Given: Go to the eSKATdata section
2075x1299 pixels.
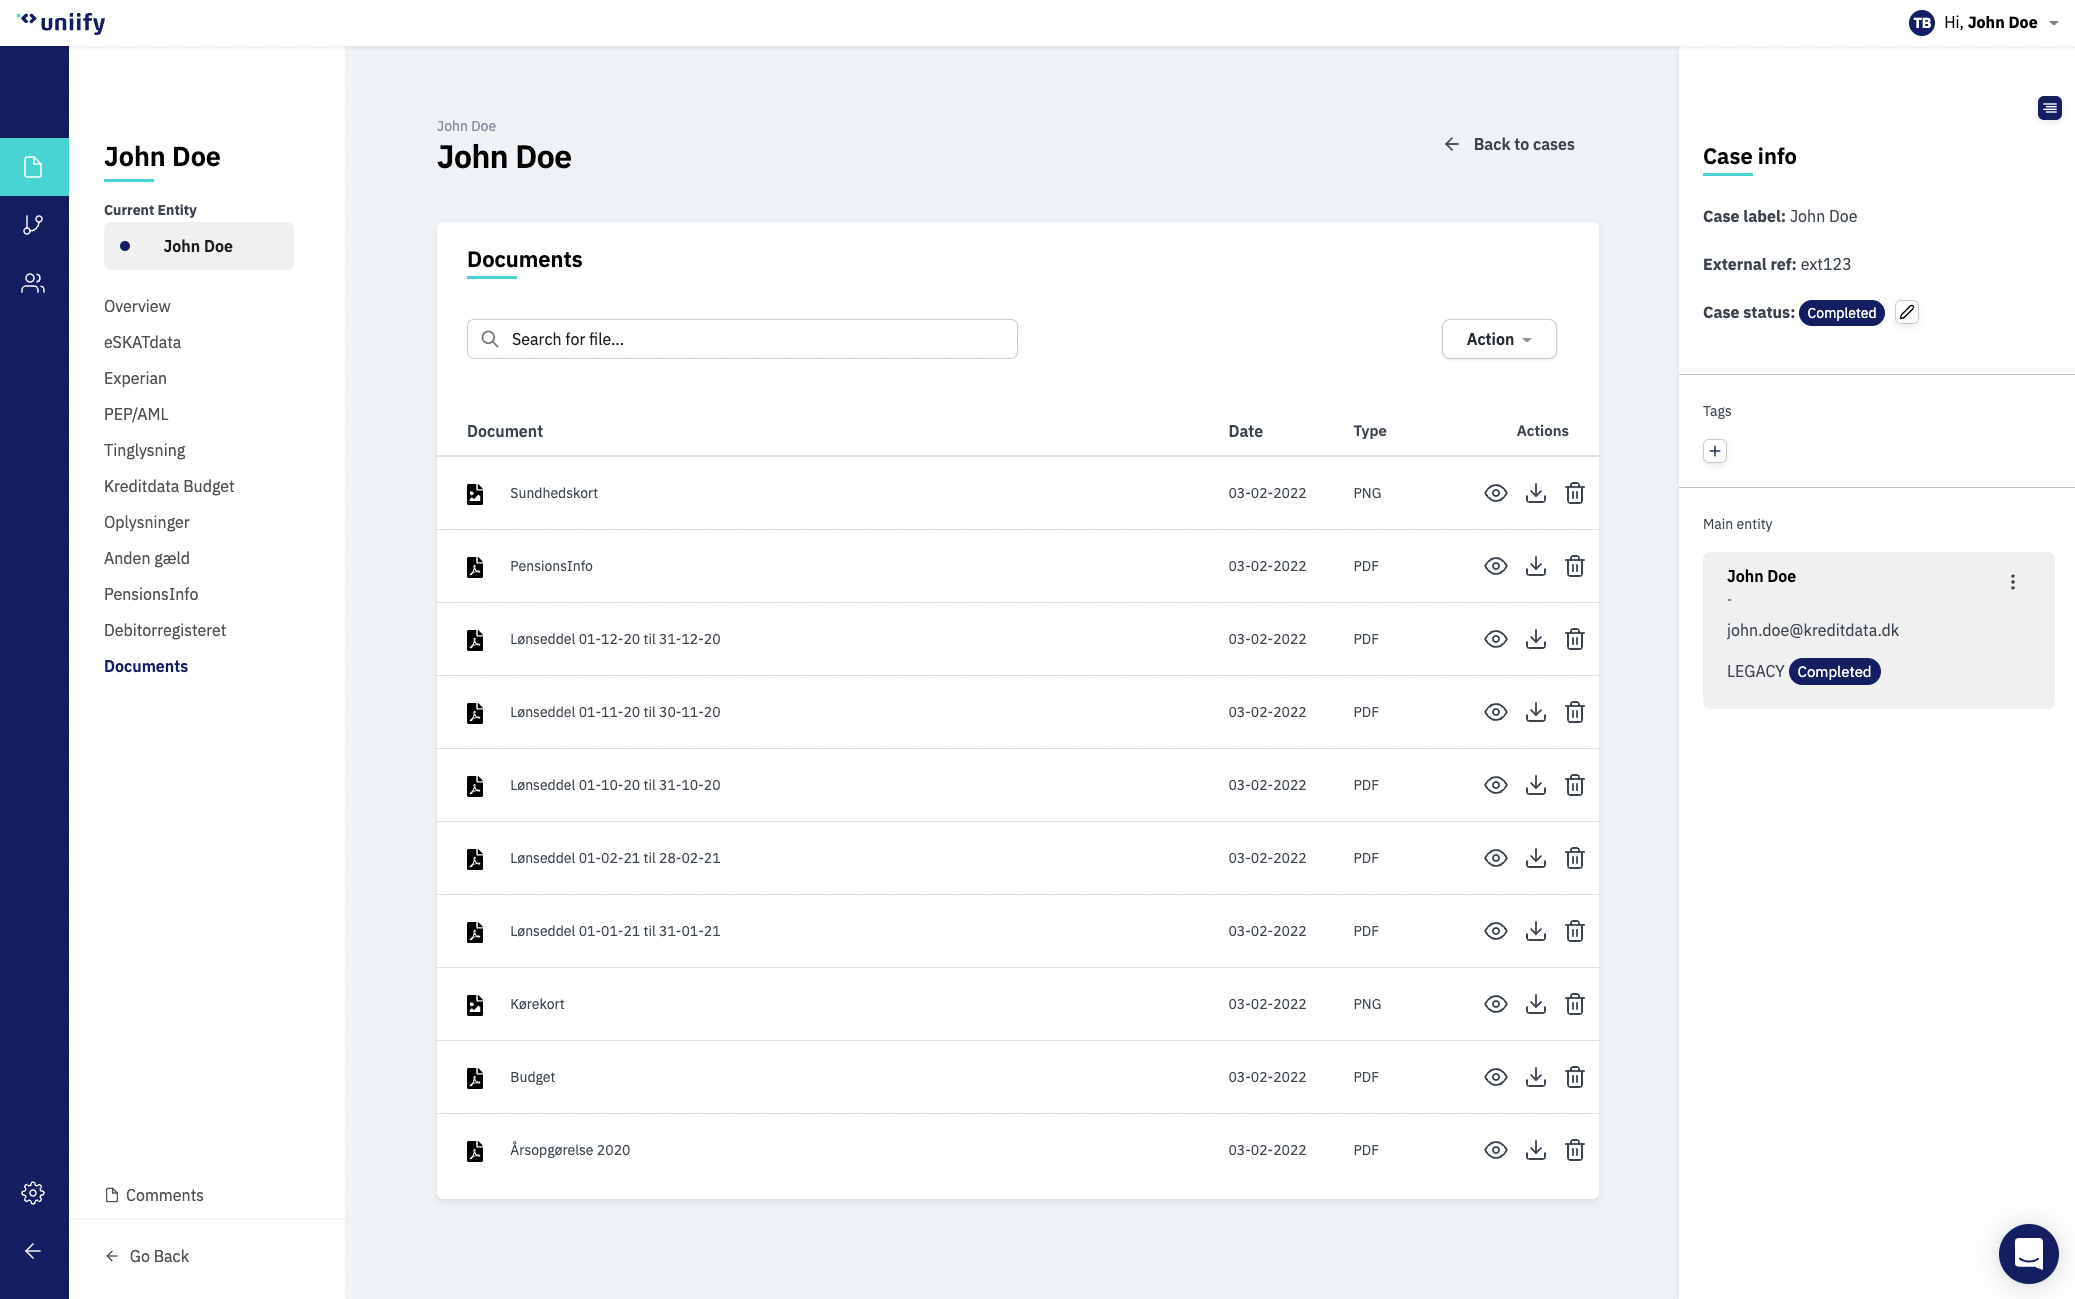Looking at the screenshot, I should [142, 342].
